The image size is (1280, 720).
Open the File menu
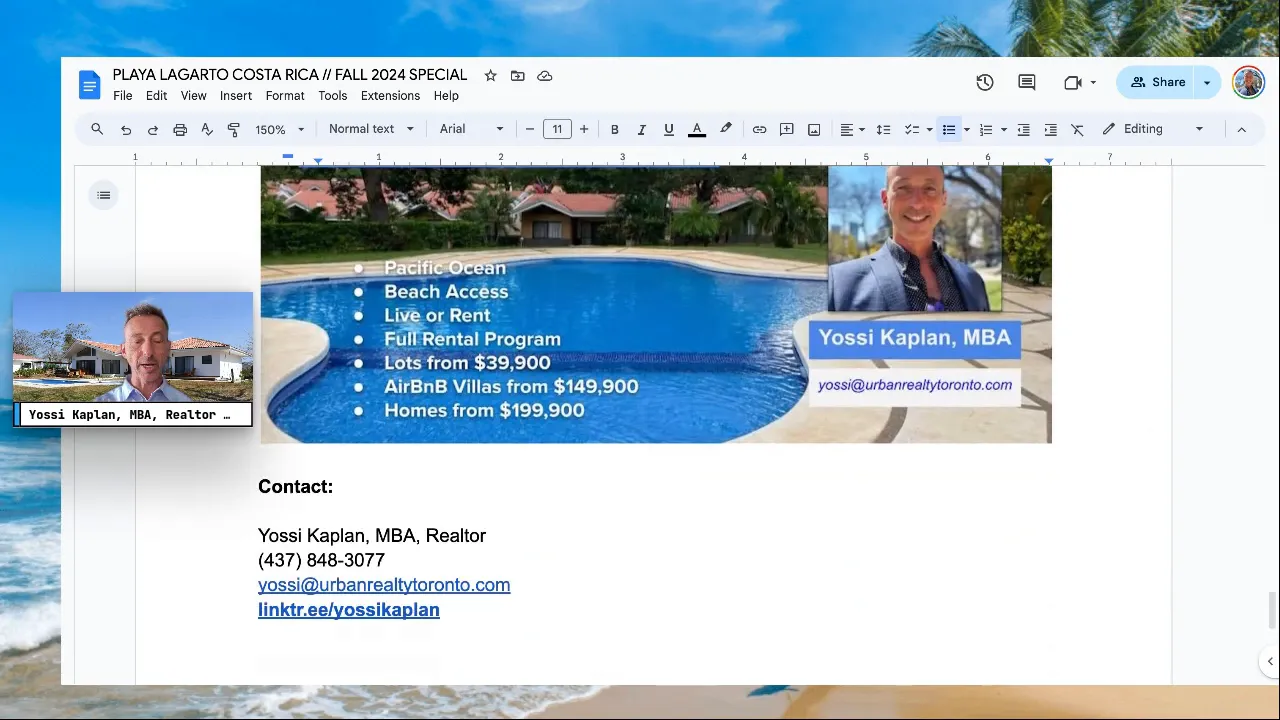[123, 96]
